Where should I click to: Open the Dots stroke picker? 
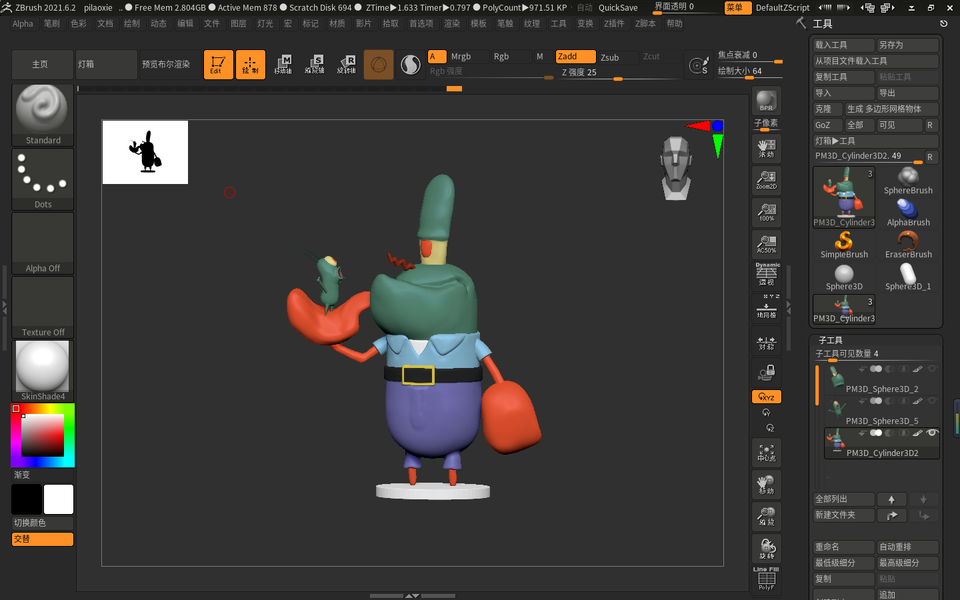pyautogui.click(x=42, y=179)
